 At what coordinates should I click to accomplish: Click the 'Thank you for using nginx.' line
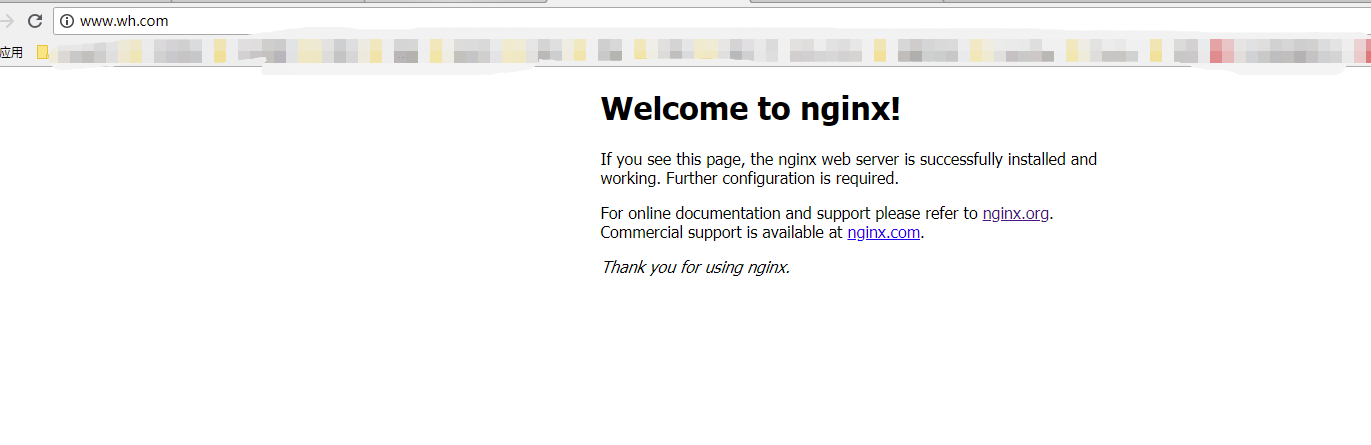tap(696, 268)
